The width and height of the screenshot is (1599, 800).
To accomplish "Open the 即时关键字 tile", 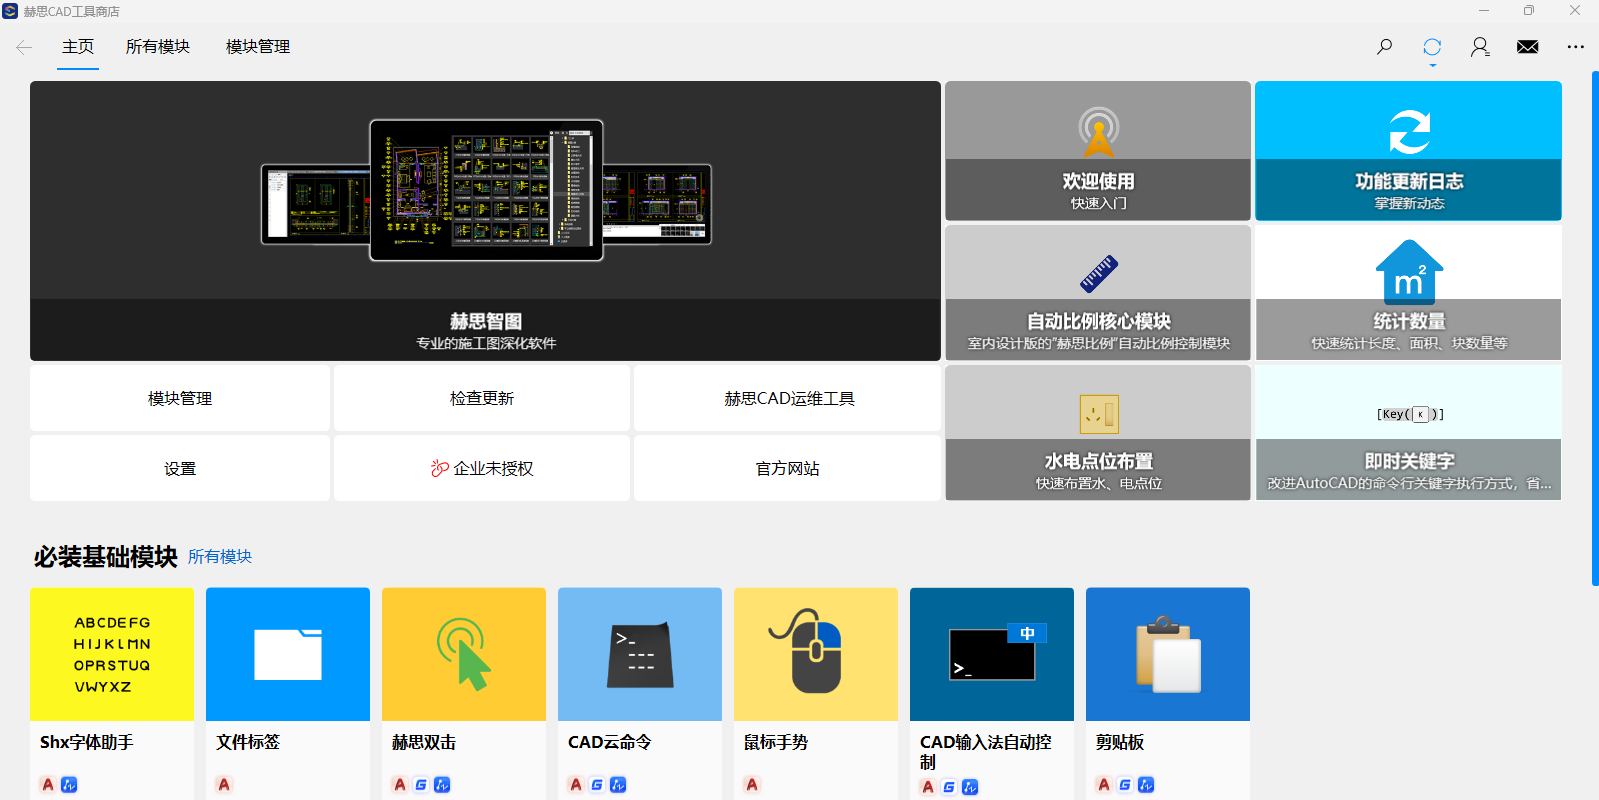I will [1408, 432].
